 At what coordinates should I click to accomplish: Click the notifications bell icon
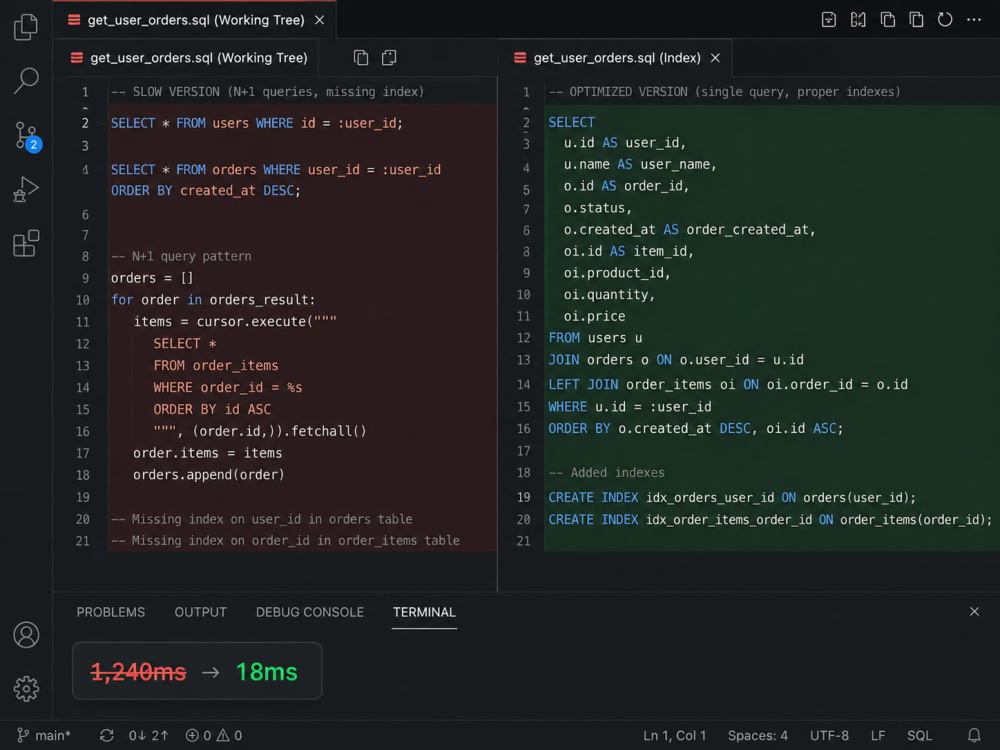pos(973,735)
